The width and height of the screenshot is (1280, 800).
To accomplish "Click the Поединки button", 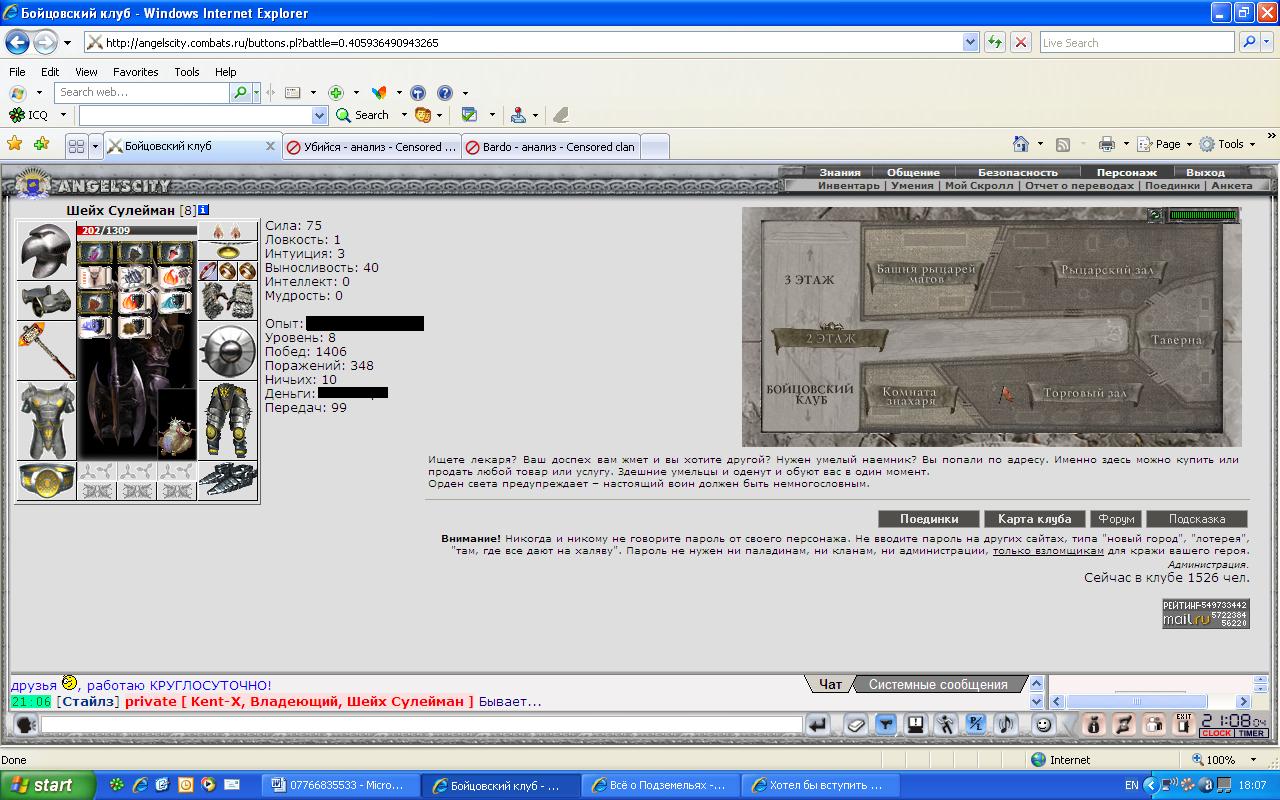I will [928, 519].
